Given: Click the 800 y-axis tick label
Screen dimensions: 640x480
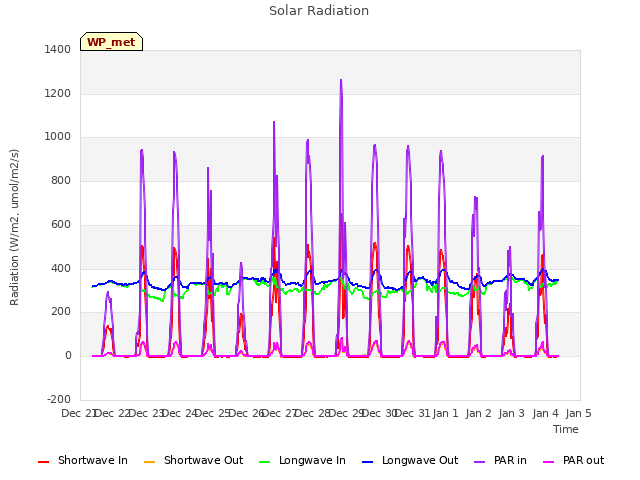Looking at the screenshot, I should (61, 180).
